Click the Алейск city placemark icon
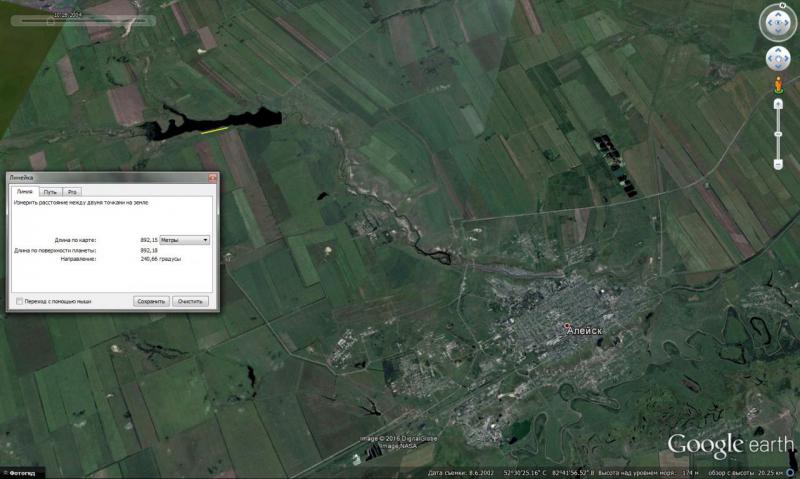 (567, 326)
